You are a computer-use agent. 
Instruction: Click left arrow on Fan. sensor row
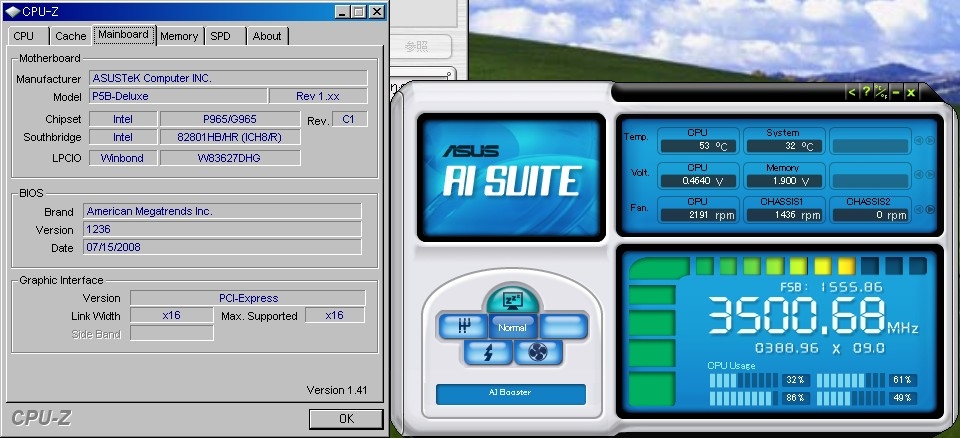[x=919, y=210]
